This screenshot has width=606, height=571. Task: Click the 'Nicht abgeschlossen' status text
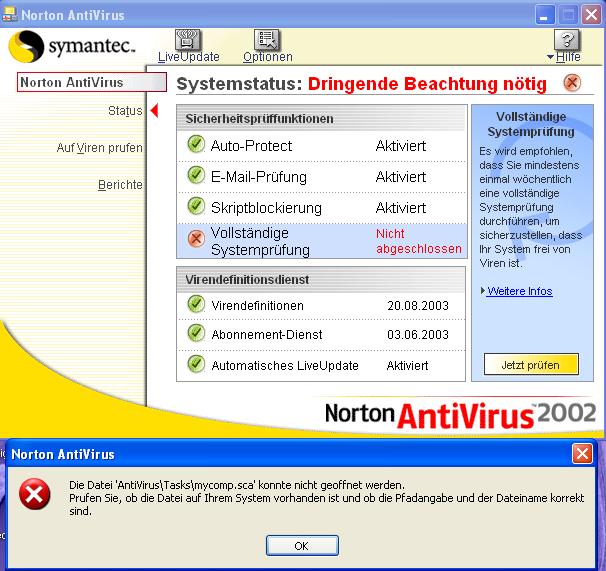point(419,241)
